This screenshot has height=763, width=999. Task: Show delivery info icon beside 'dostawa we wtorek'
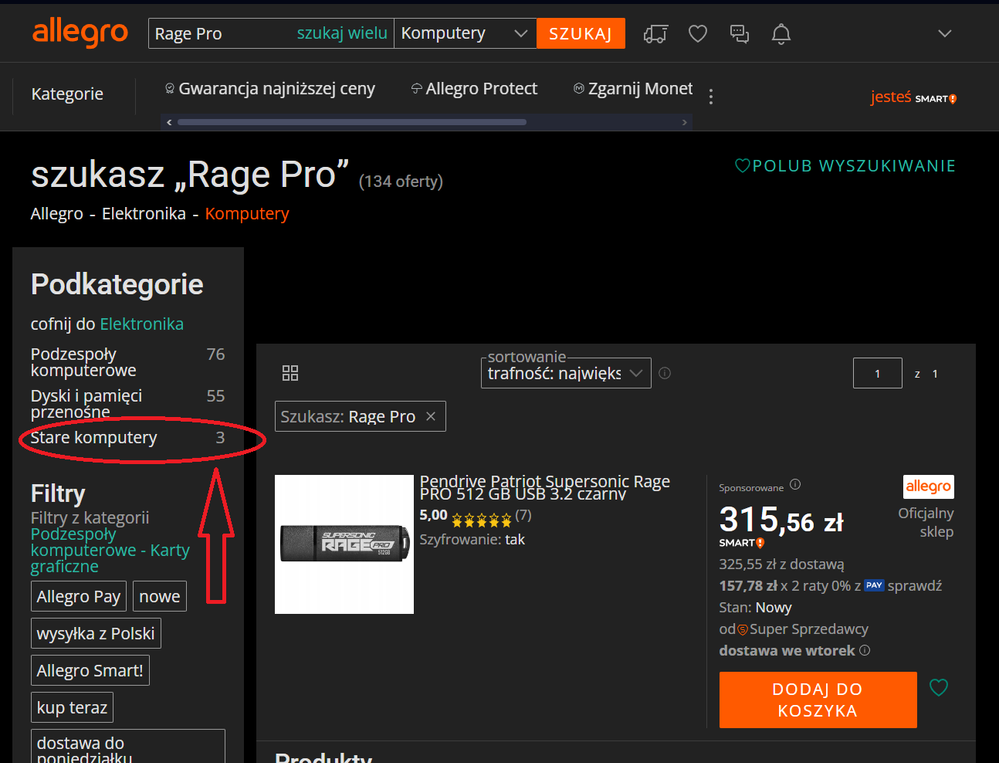point(865,650)
